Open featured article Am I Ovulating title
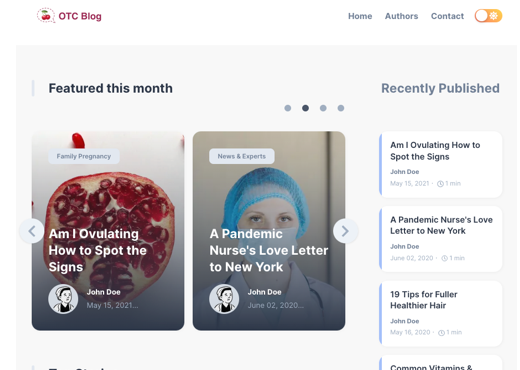Screen dimensions: 520x370 coord(97,250)
